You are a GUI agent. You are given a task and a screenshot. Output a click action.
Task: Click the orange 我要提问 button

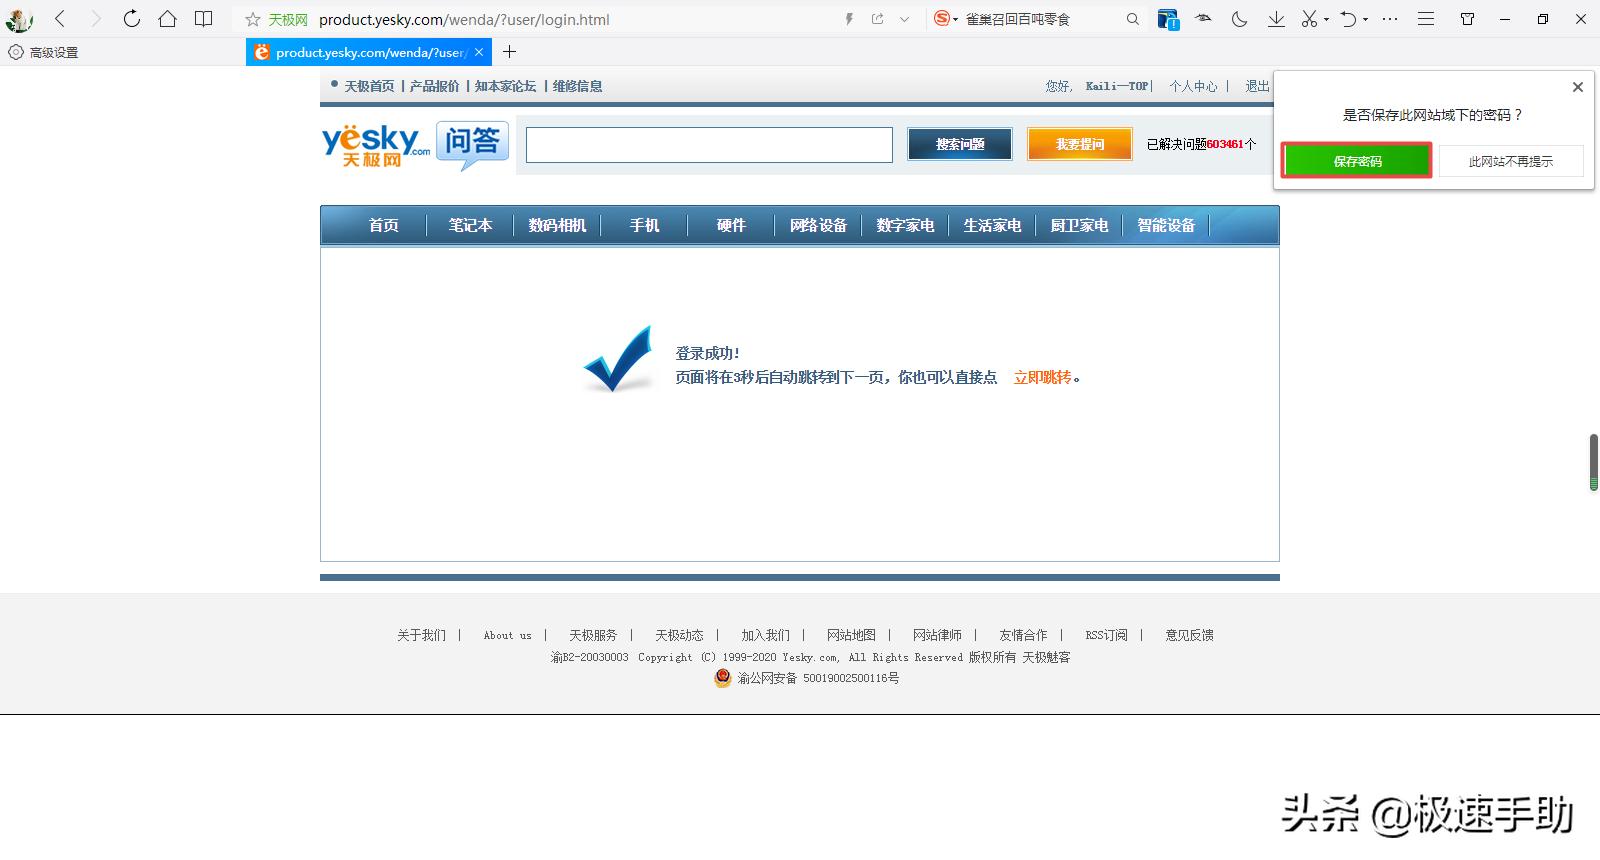[x=1080, y=145]
